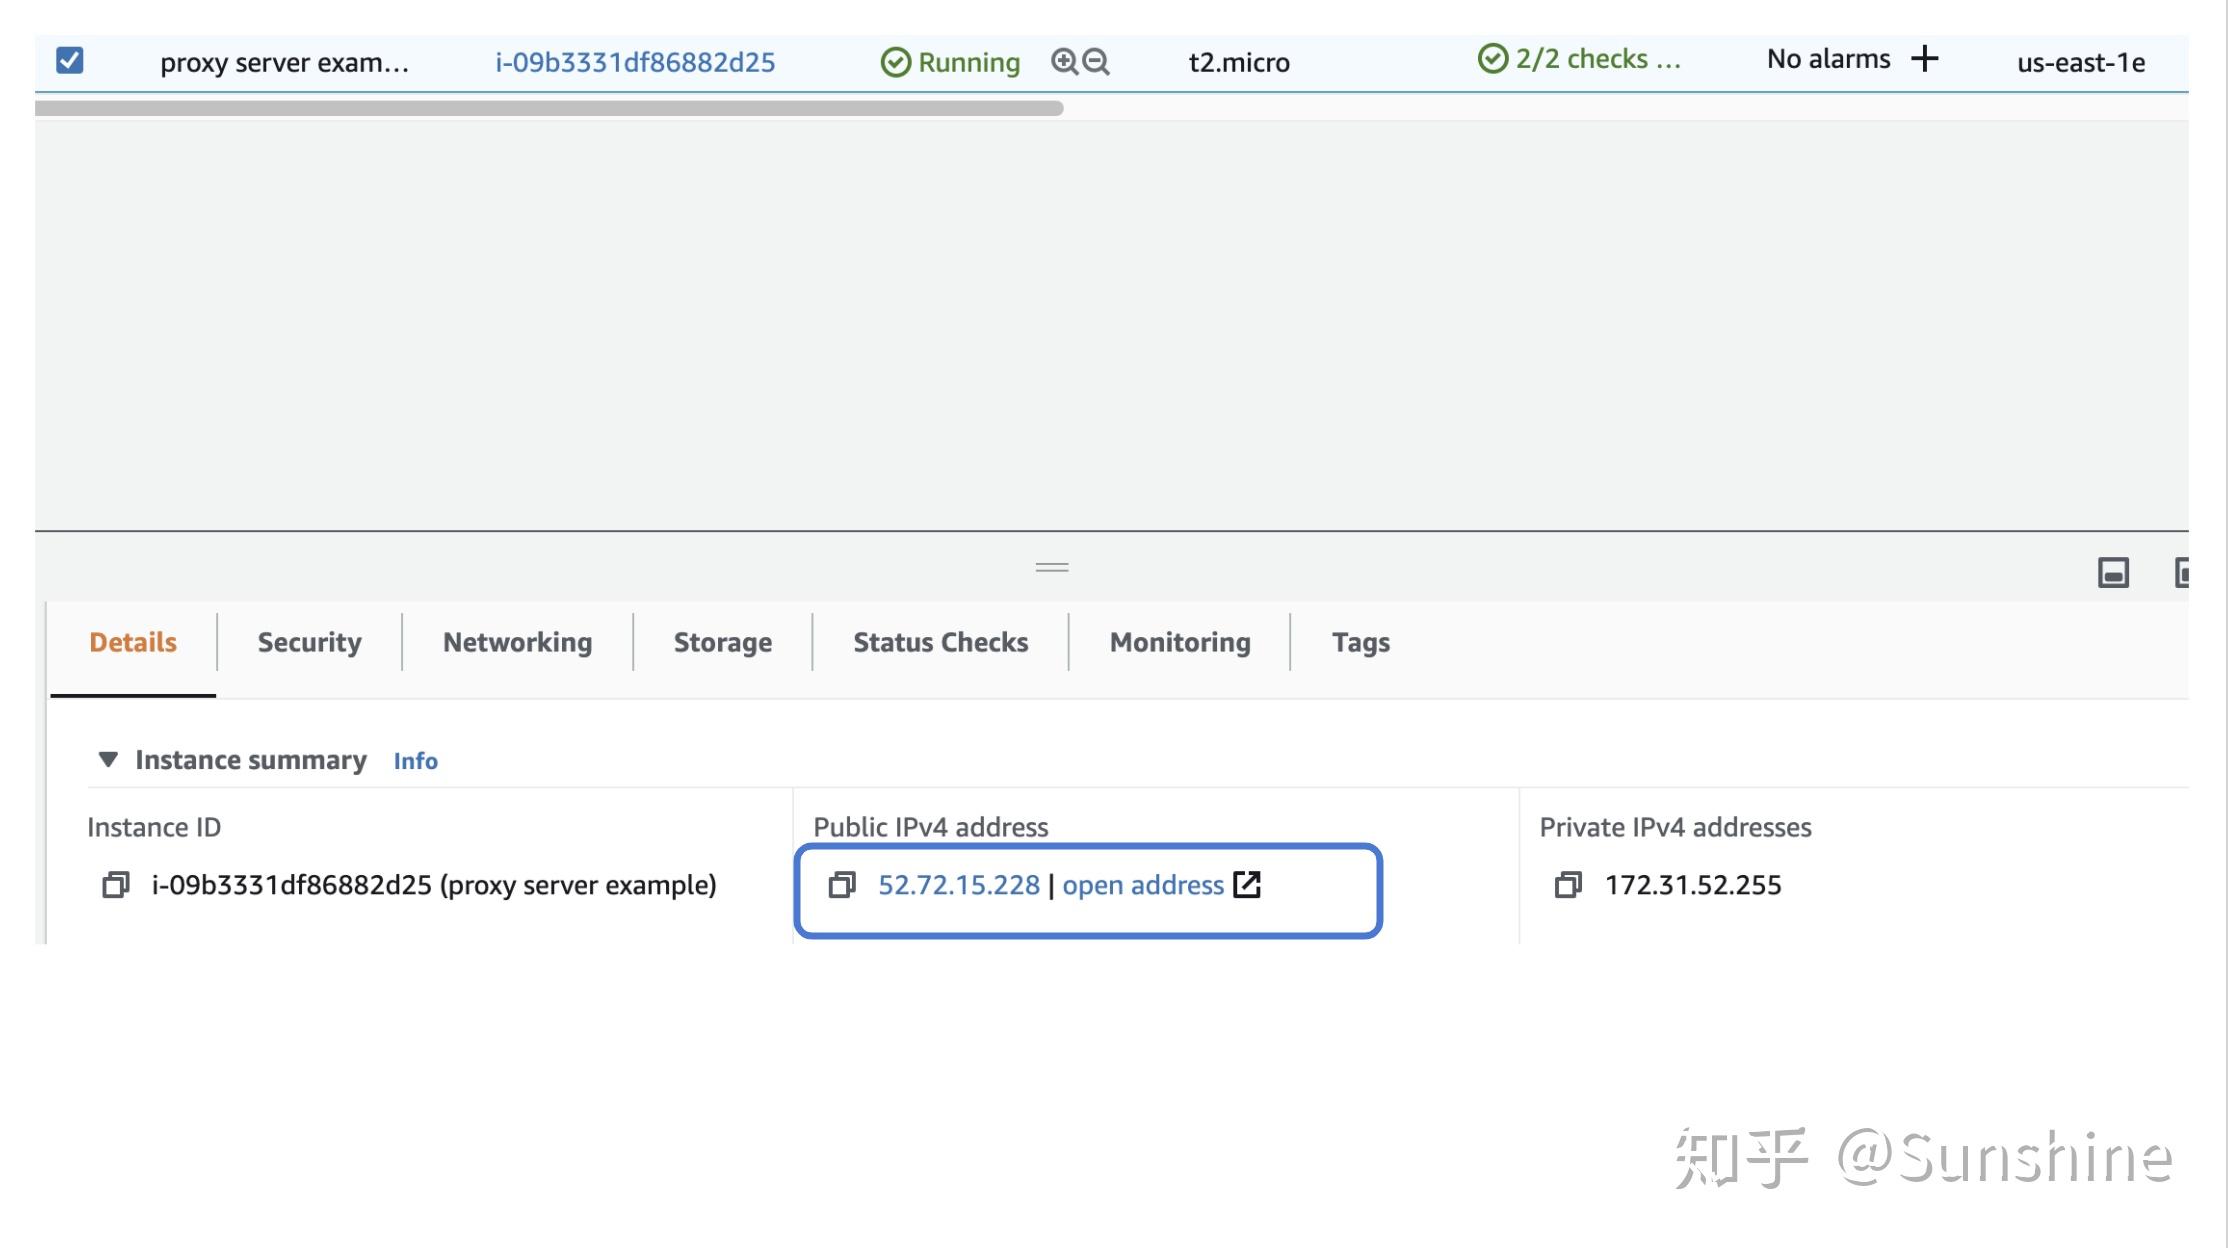Copy the public IPv4 address

click(x=843, y=884)
